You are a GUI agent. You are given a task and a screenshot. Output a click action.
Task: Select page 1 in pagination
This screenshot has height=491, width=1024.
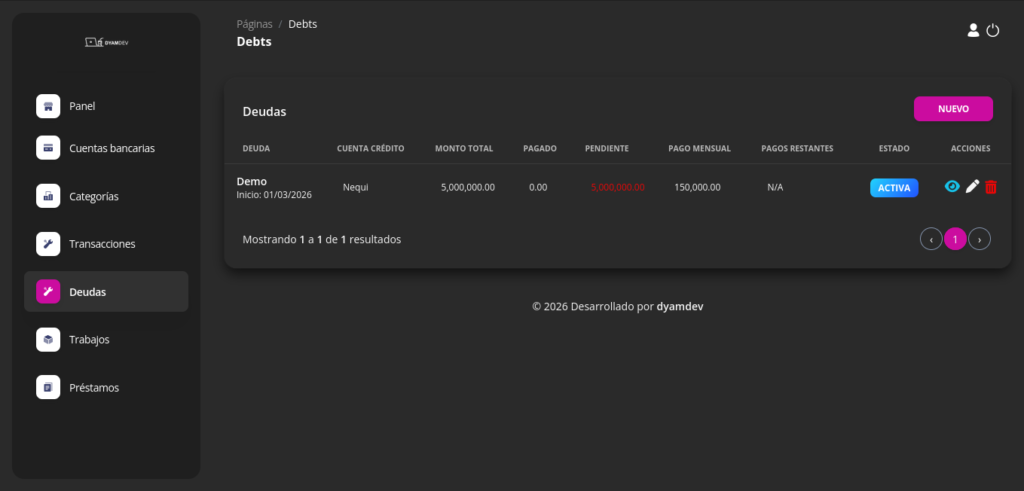[955, 239]
